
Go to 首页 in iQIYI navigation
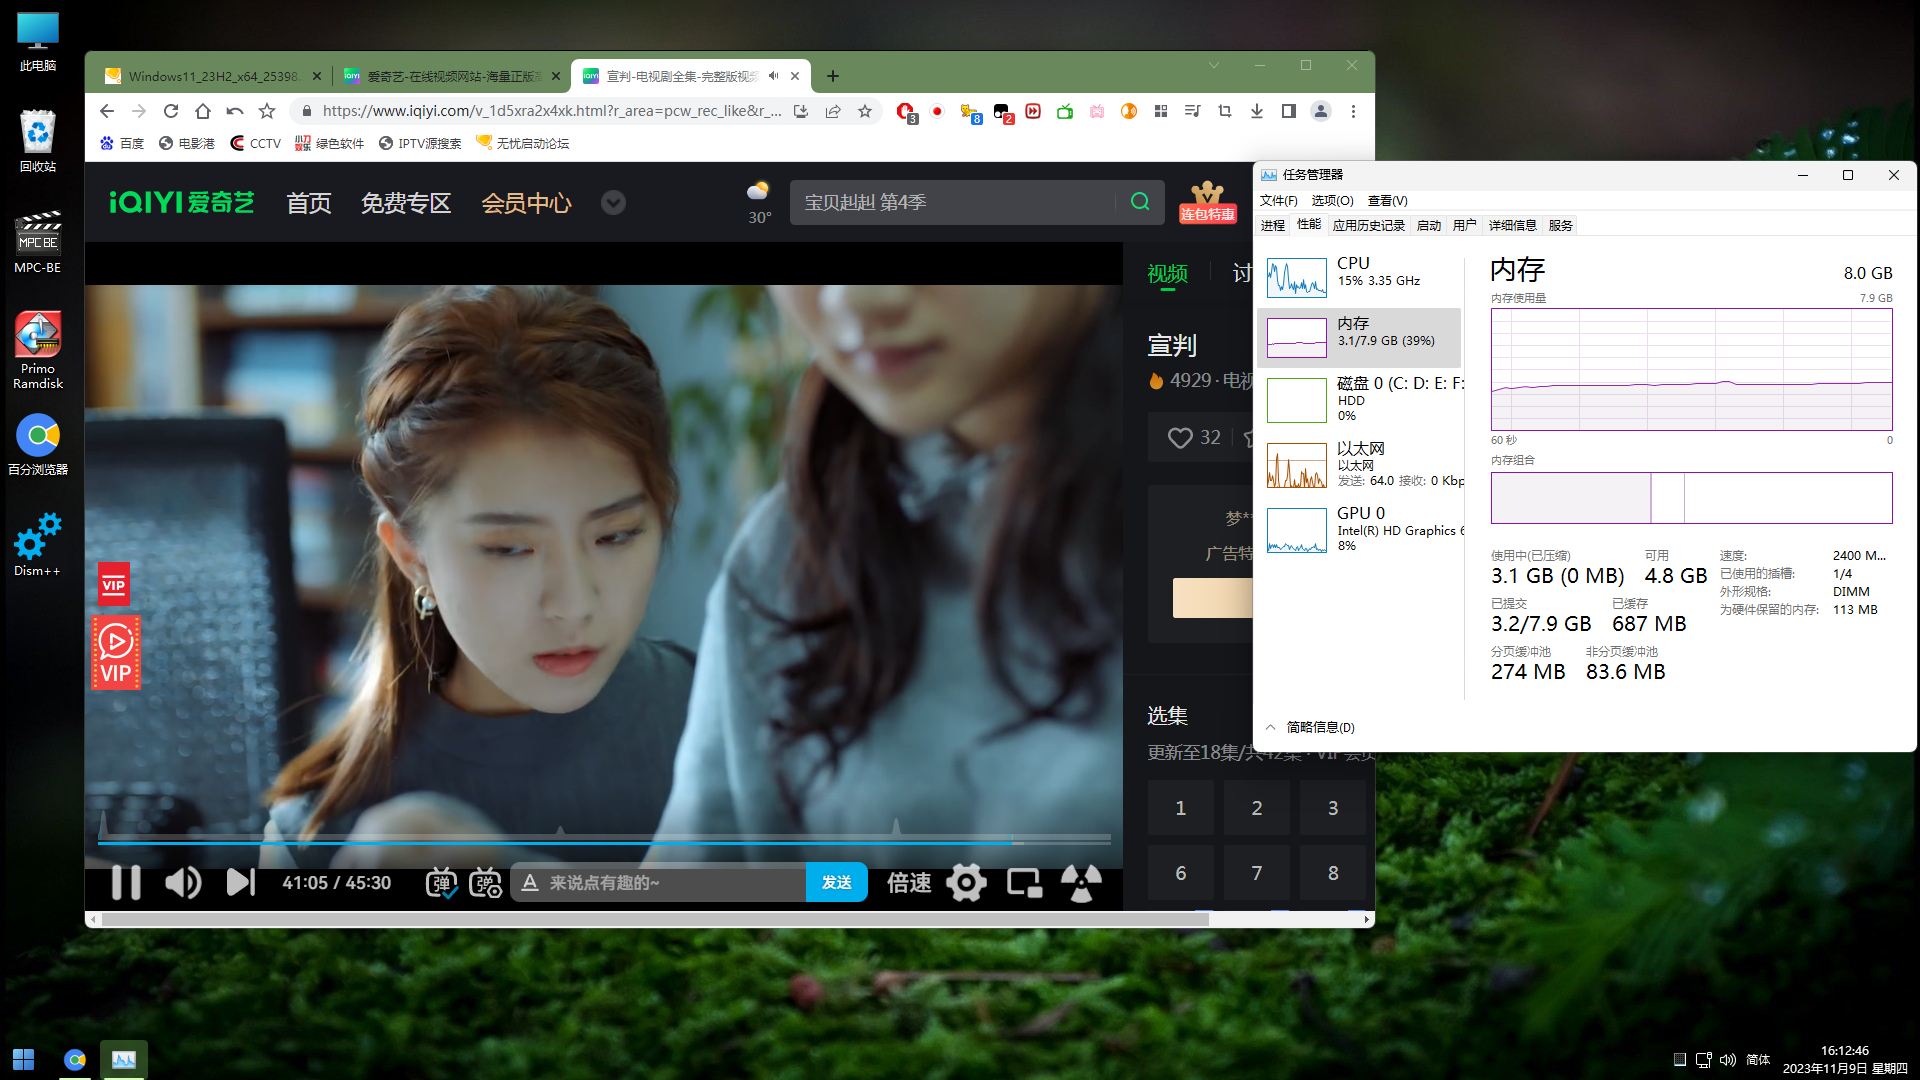308,203
